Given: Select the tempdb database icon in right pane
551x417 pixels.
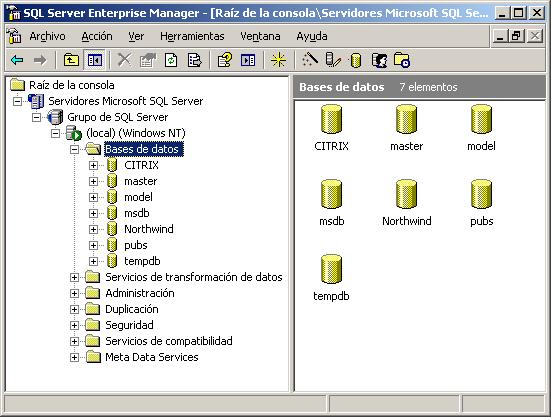Looking at the screenshot, I should click(x=331, y=269).
